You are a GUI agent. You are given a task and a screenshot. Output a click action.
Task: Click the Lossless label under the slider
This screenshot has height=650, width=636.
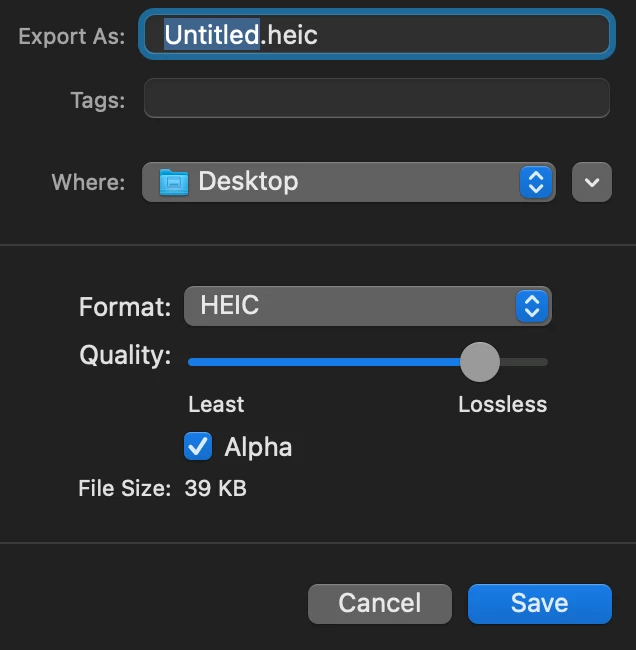tap(502, 404)
